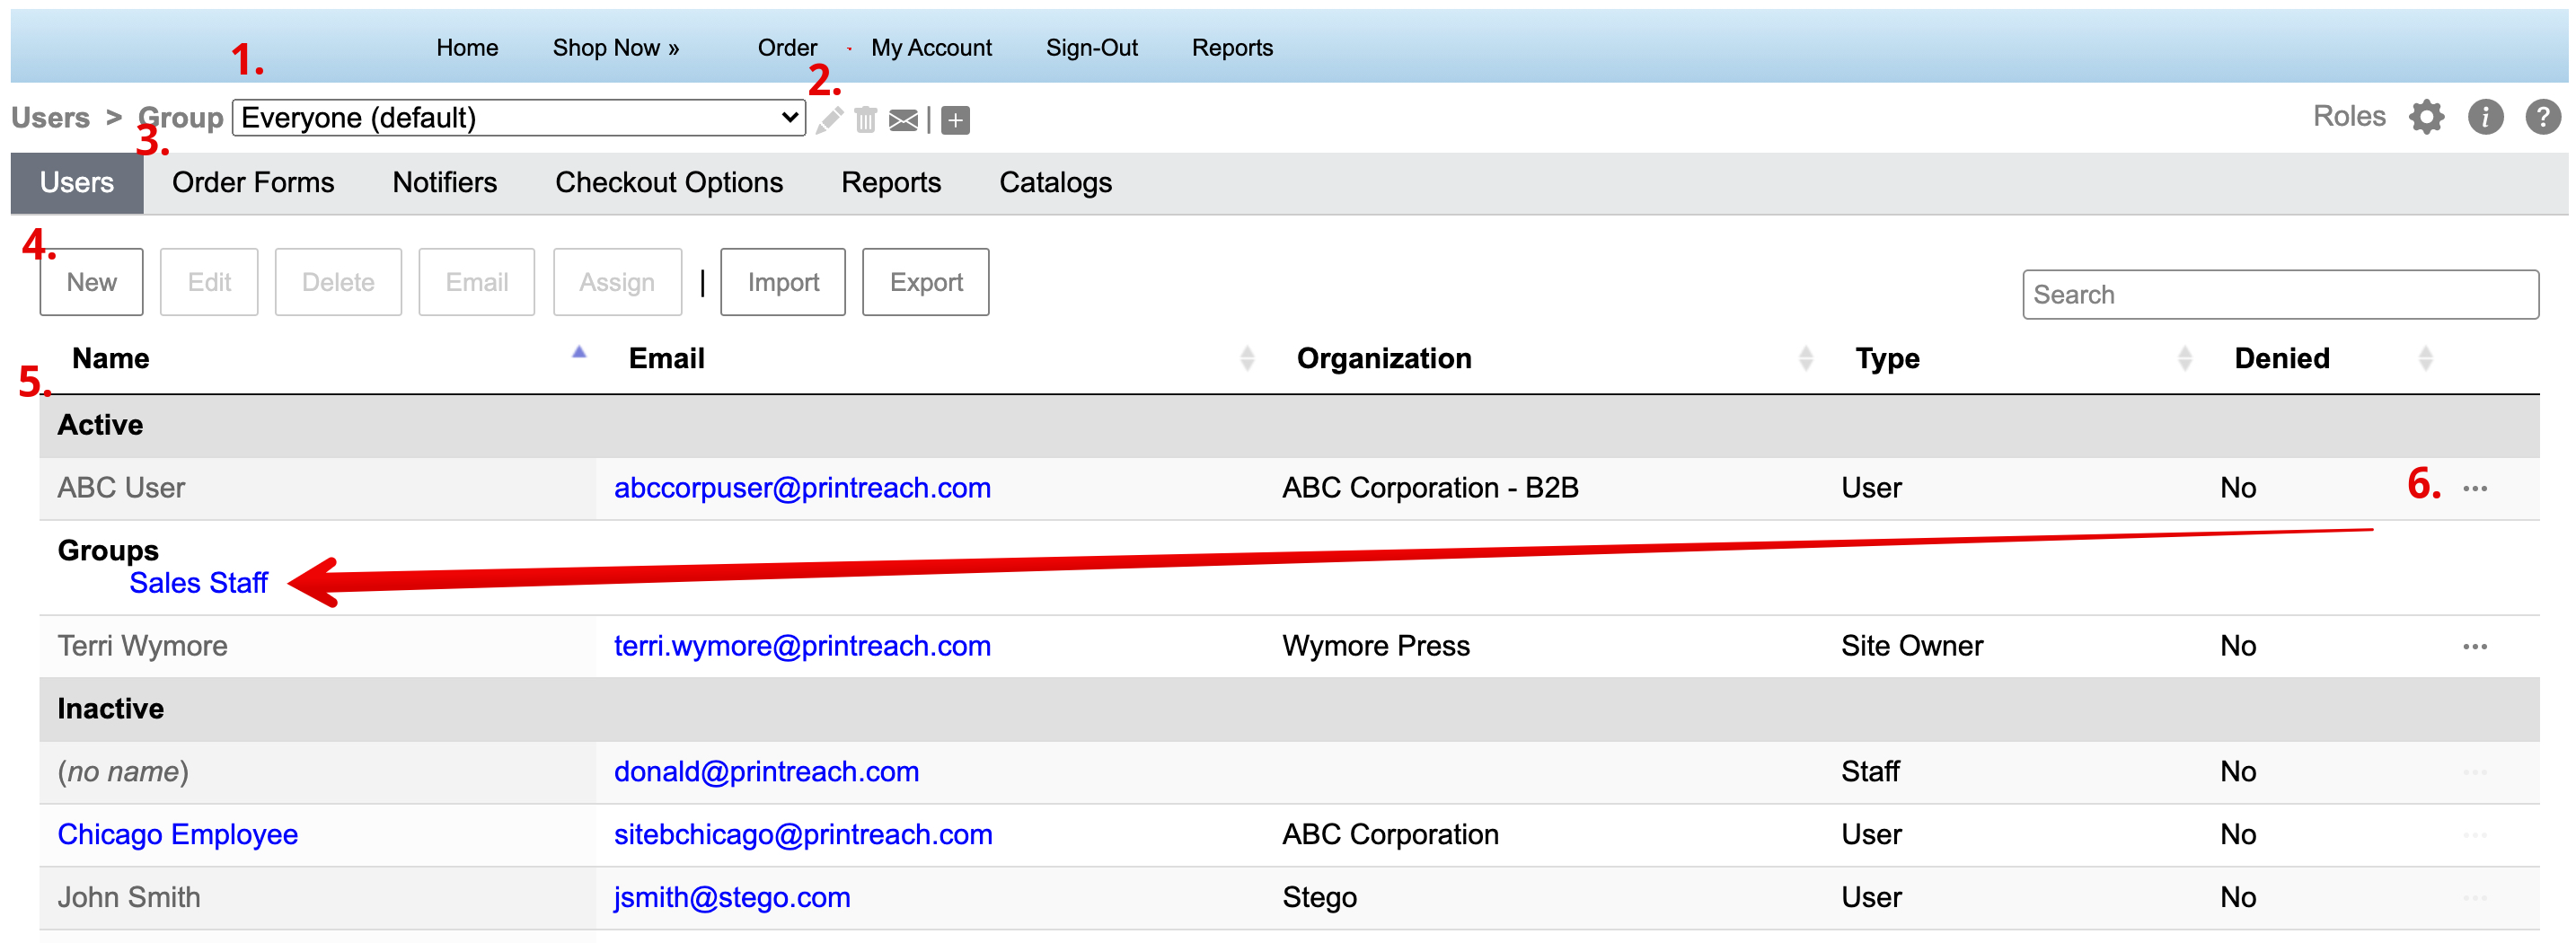Switch to the Notifiers tab
Screen dimensions: 2576x943
444,183
